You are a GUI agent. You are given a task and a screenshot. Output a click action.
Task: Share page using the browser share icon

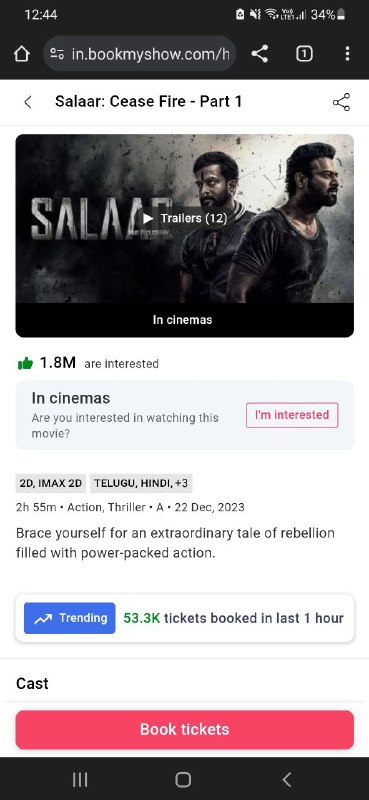click(260, 54)
